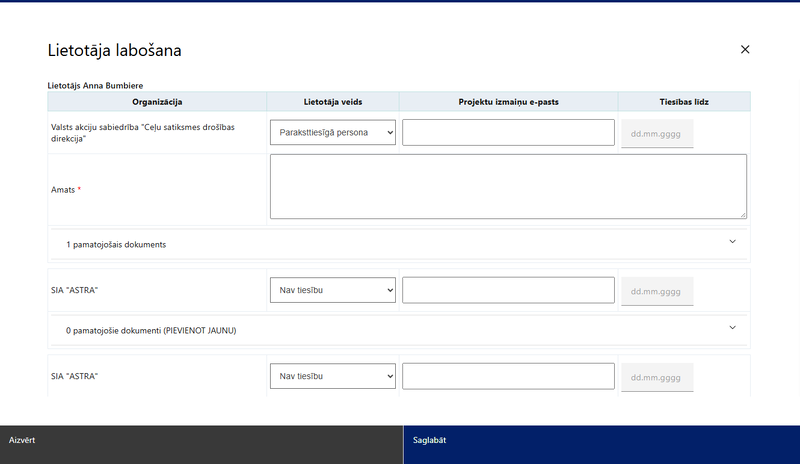Screen dimensions: 800x464
Task: Click the Organizācija column header
Action: 157,102
